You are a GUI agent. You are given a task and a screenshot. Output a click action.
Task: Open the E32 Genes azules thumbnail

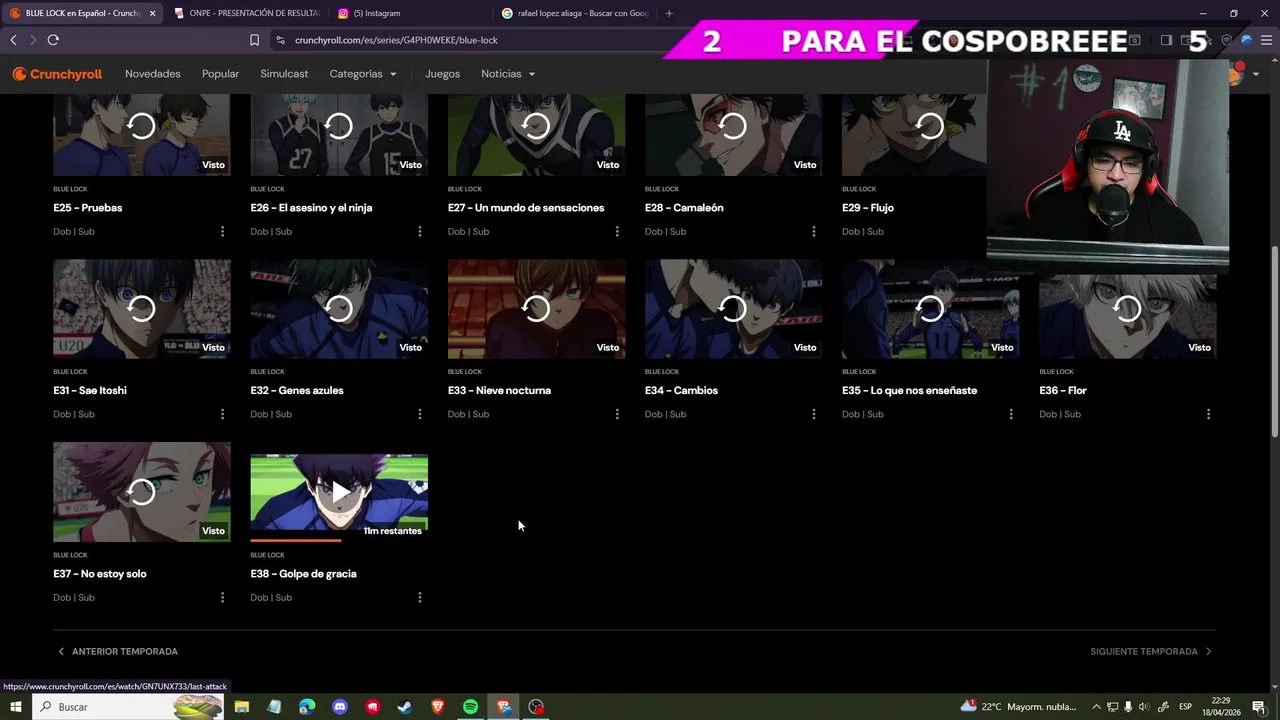click(339, 309)
